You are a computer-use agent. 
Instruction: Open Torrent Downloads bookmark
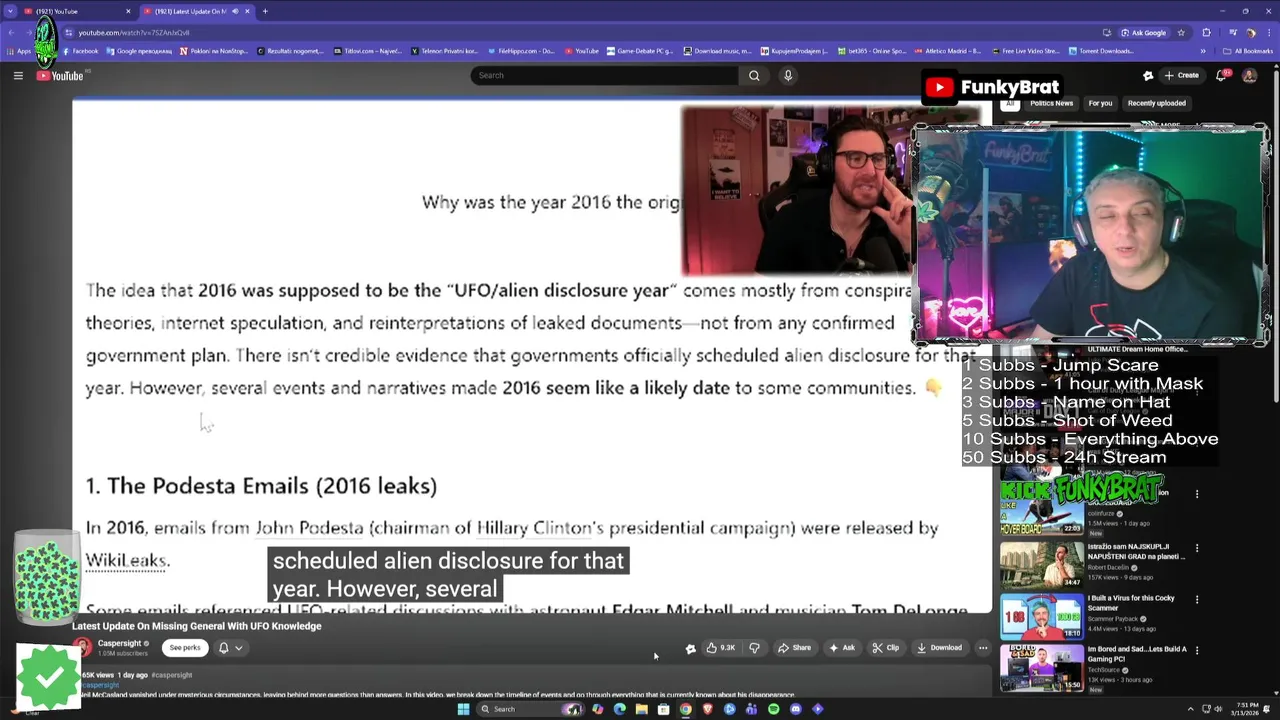pyautogui.click(x=1100, y=51)
